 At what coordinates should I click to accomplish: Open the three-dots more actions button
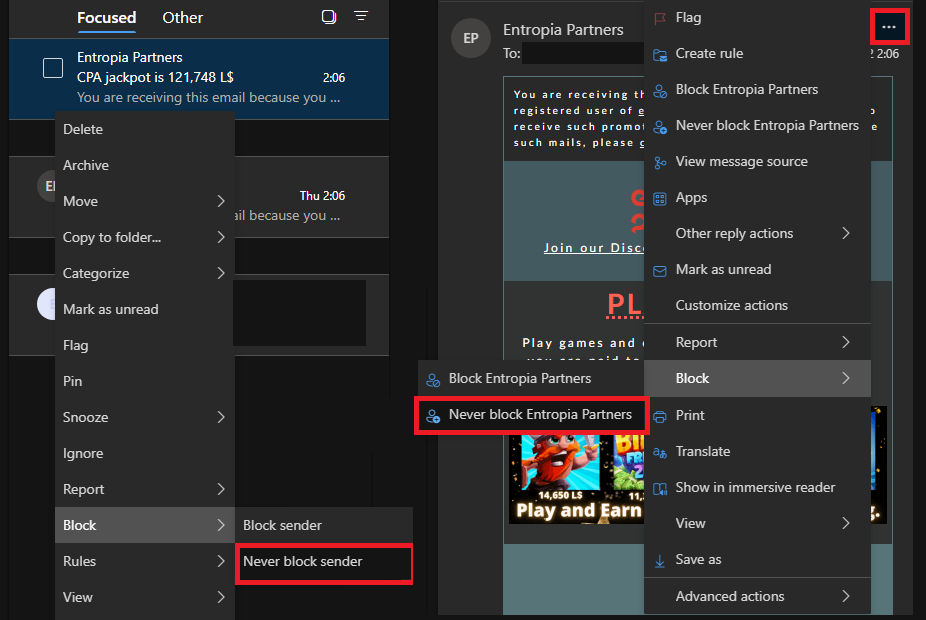(x=889, y=27)
